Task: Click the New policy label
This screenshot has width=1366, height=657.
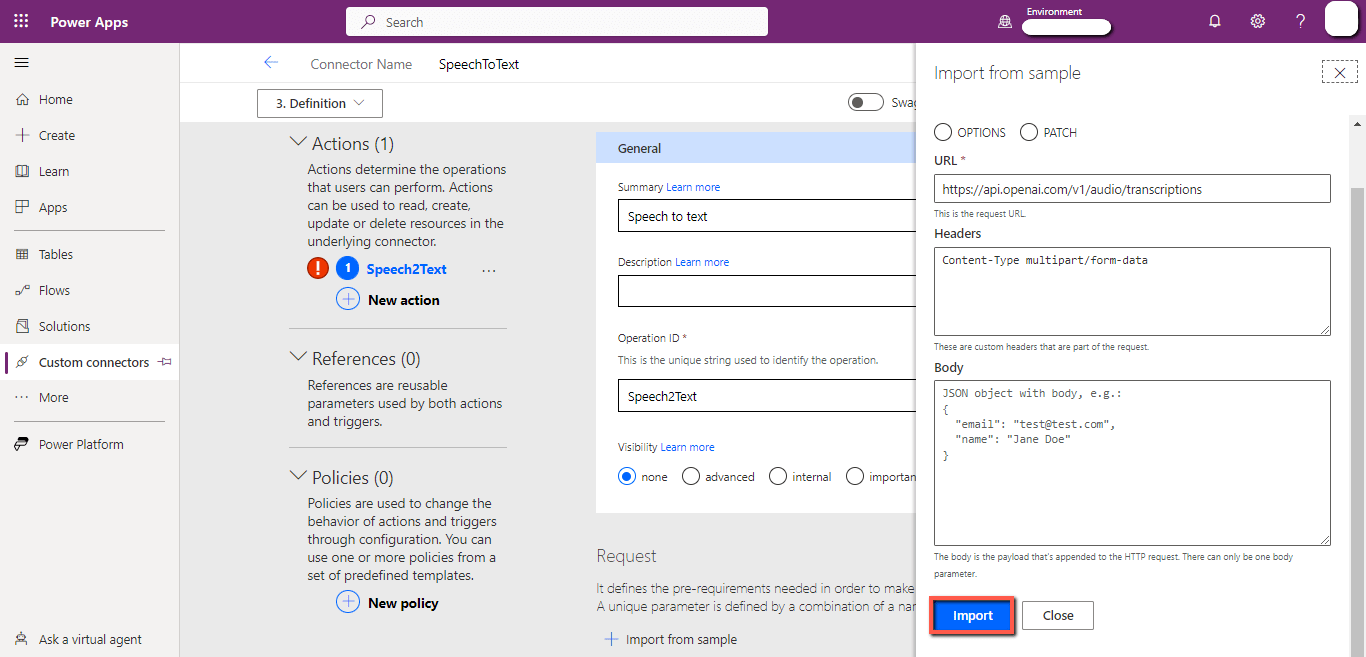Action: click(403, 603)
